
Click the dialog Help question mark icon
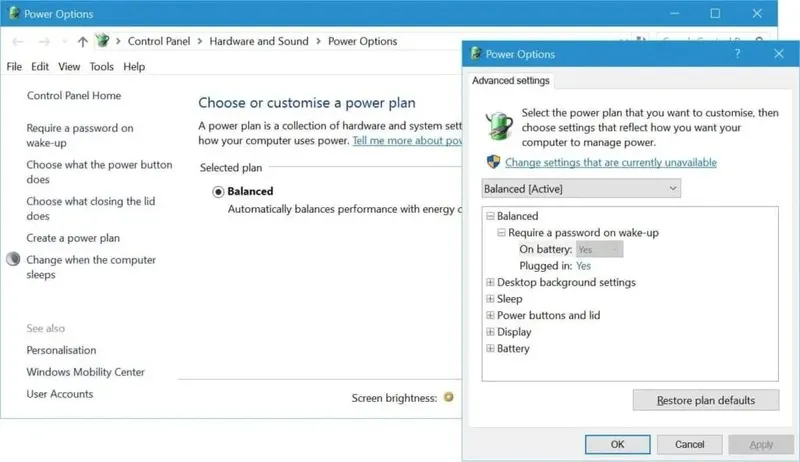click(x=737, y=54)
